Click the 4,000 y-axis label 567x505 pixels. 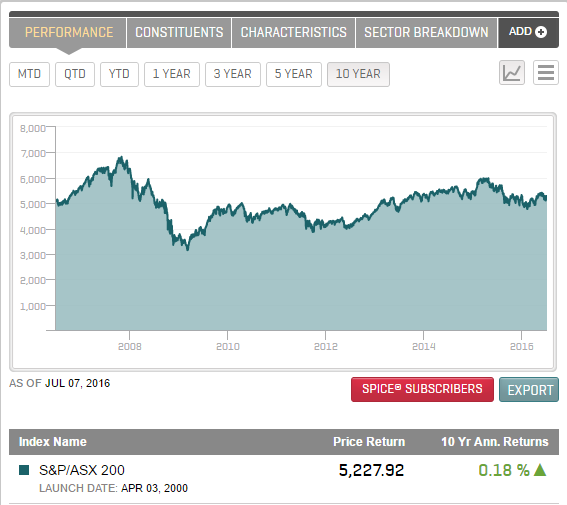point(33,230)
